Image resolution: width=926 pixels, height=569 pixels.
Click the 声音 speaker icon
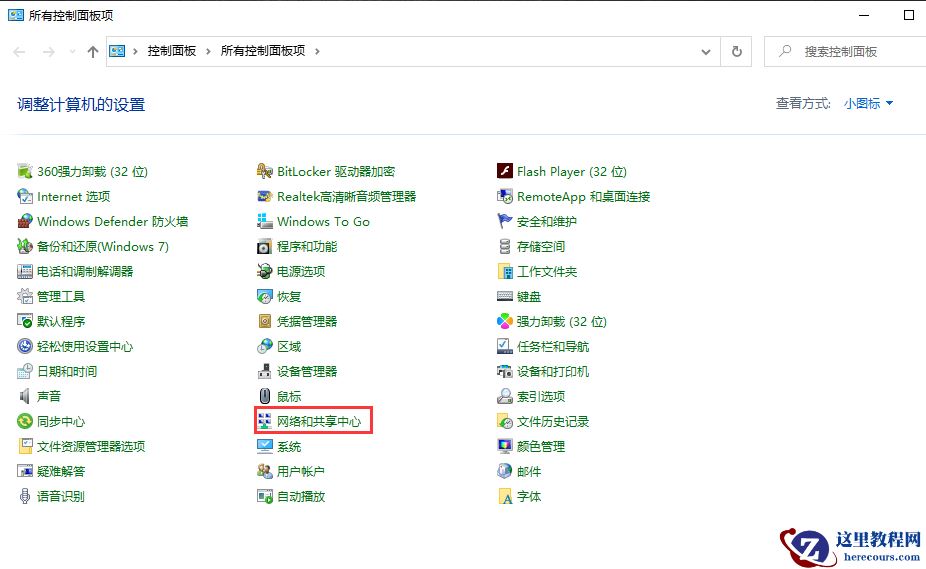coord(25,396)
